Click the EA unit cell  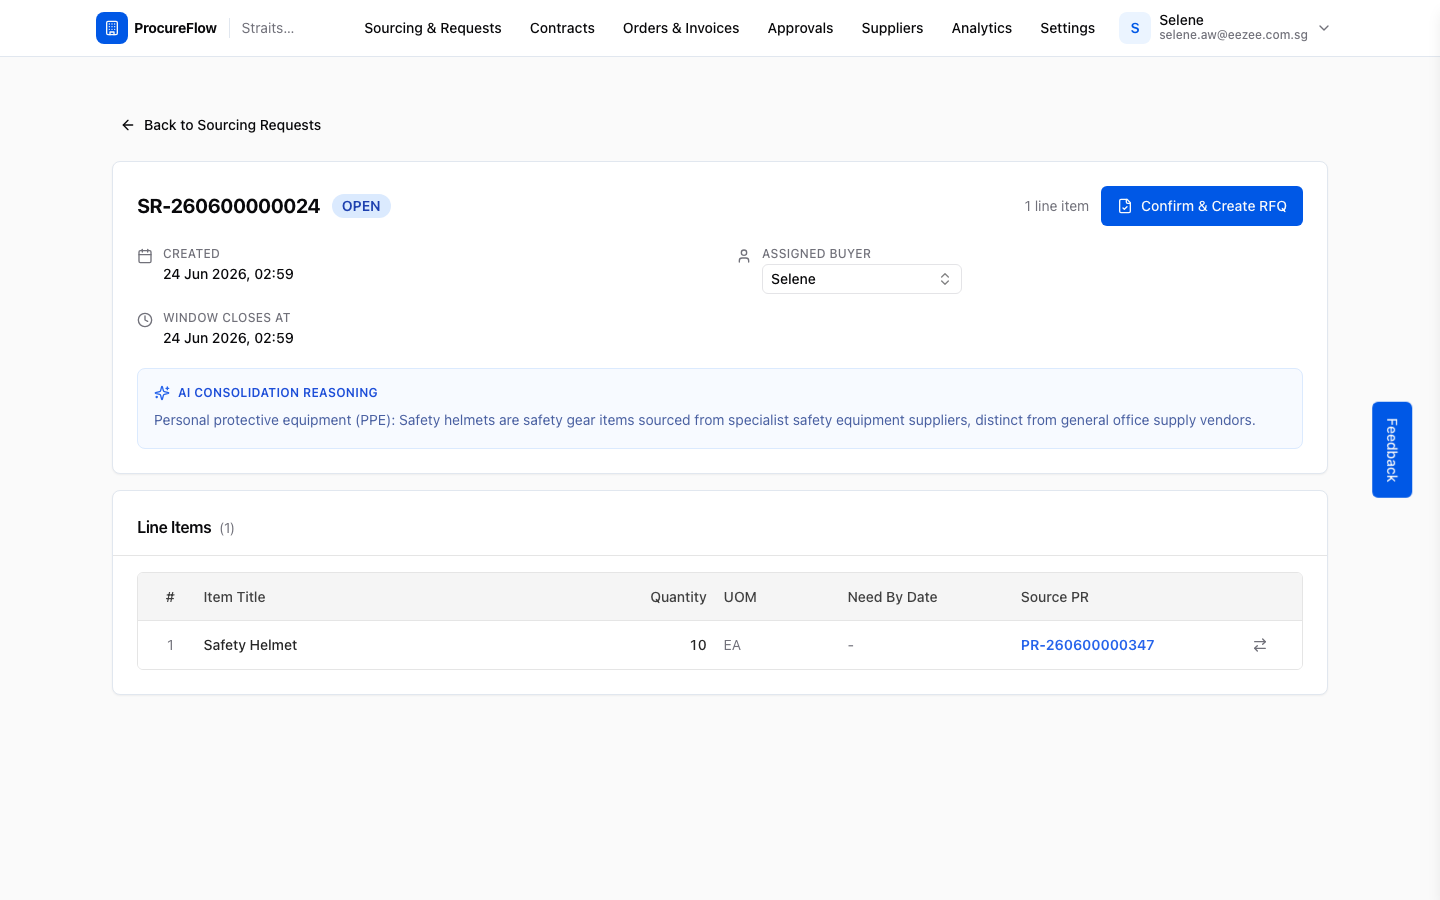(732, 645)
